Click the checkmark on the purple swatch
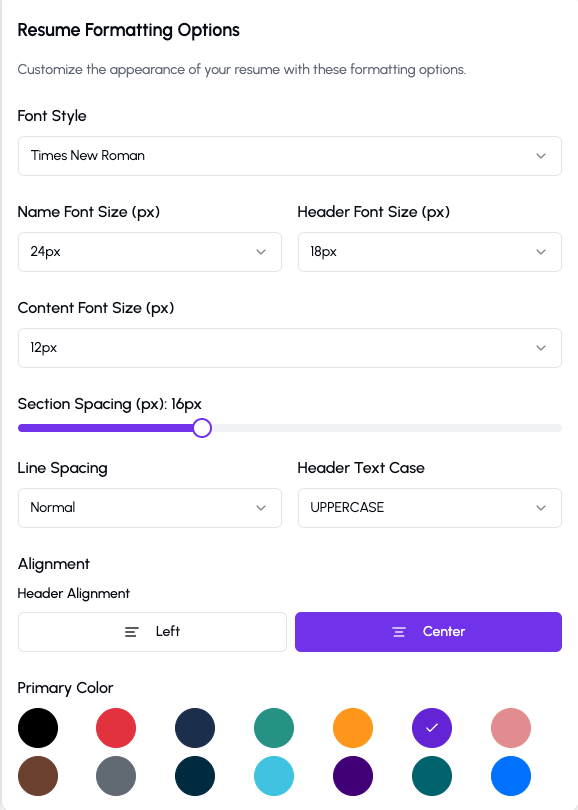578x810 pixels. 432,727
